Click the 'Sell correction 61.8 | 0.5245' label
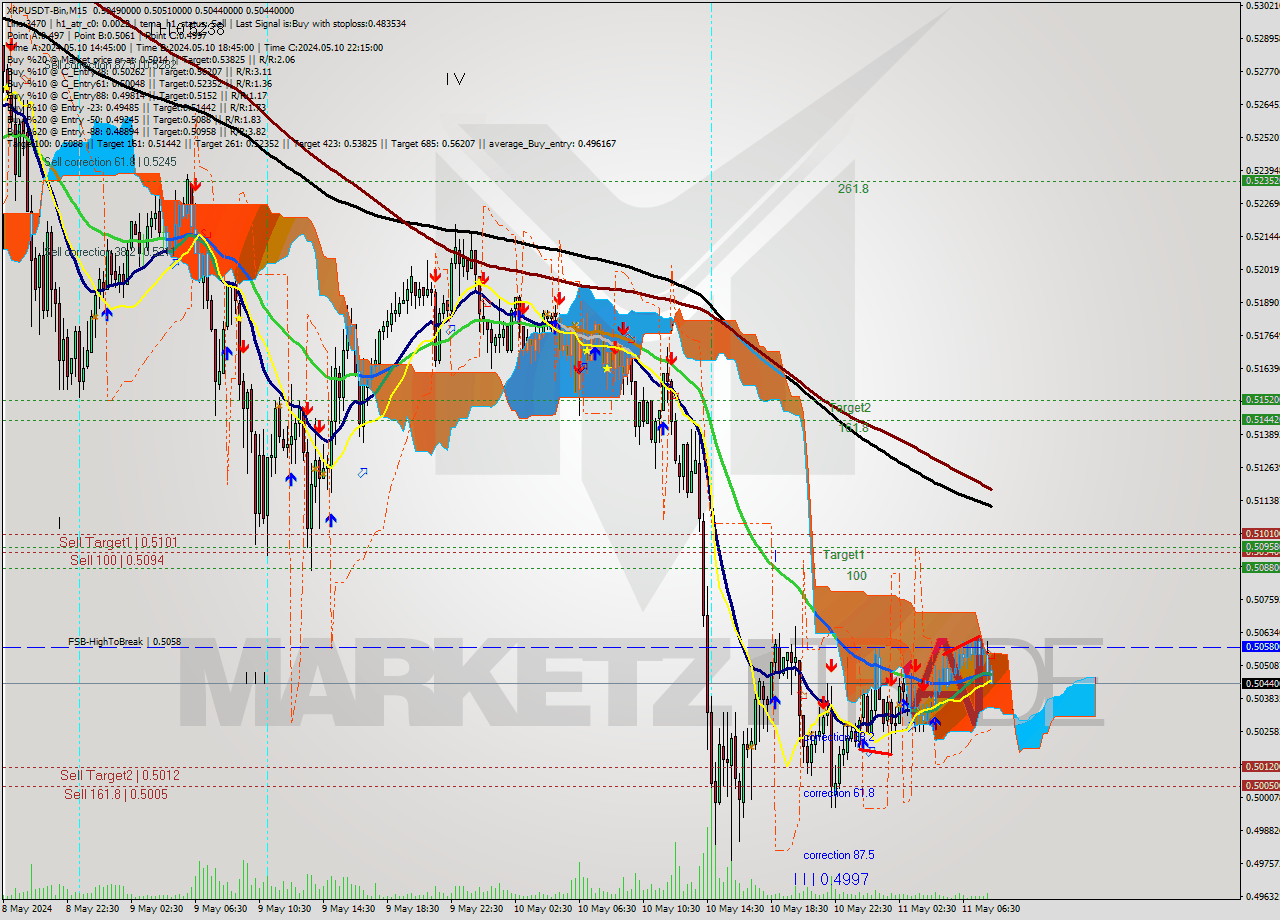Screen dimensions: 1280x920 pos(111,161)
